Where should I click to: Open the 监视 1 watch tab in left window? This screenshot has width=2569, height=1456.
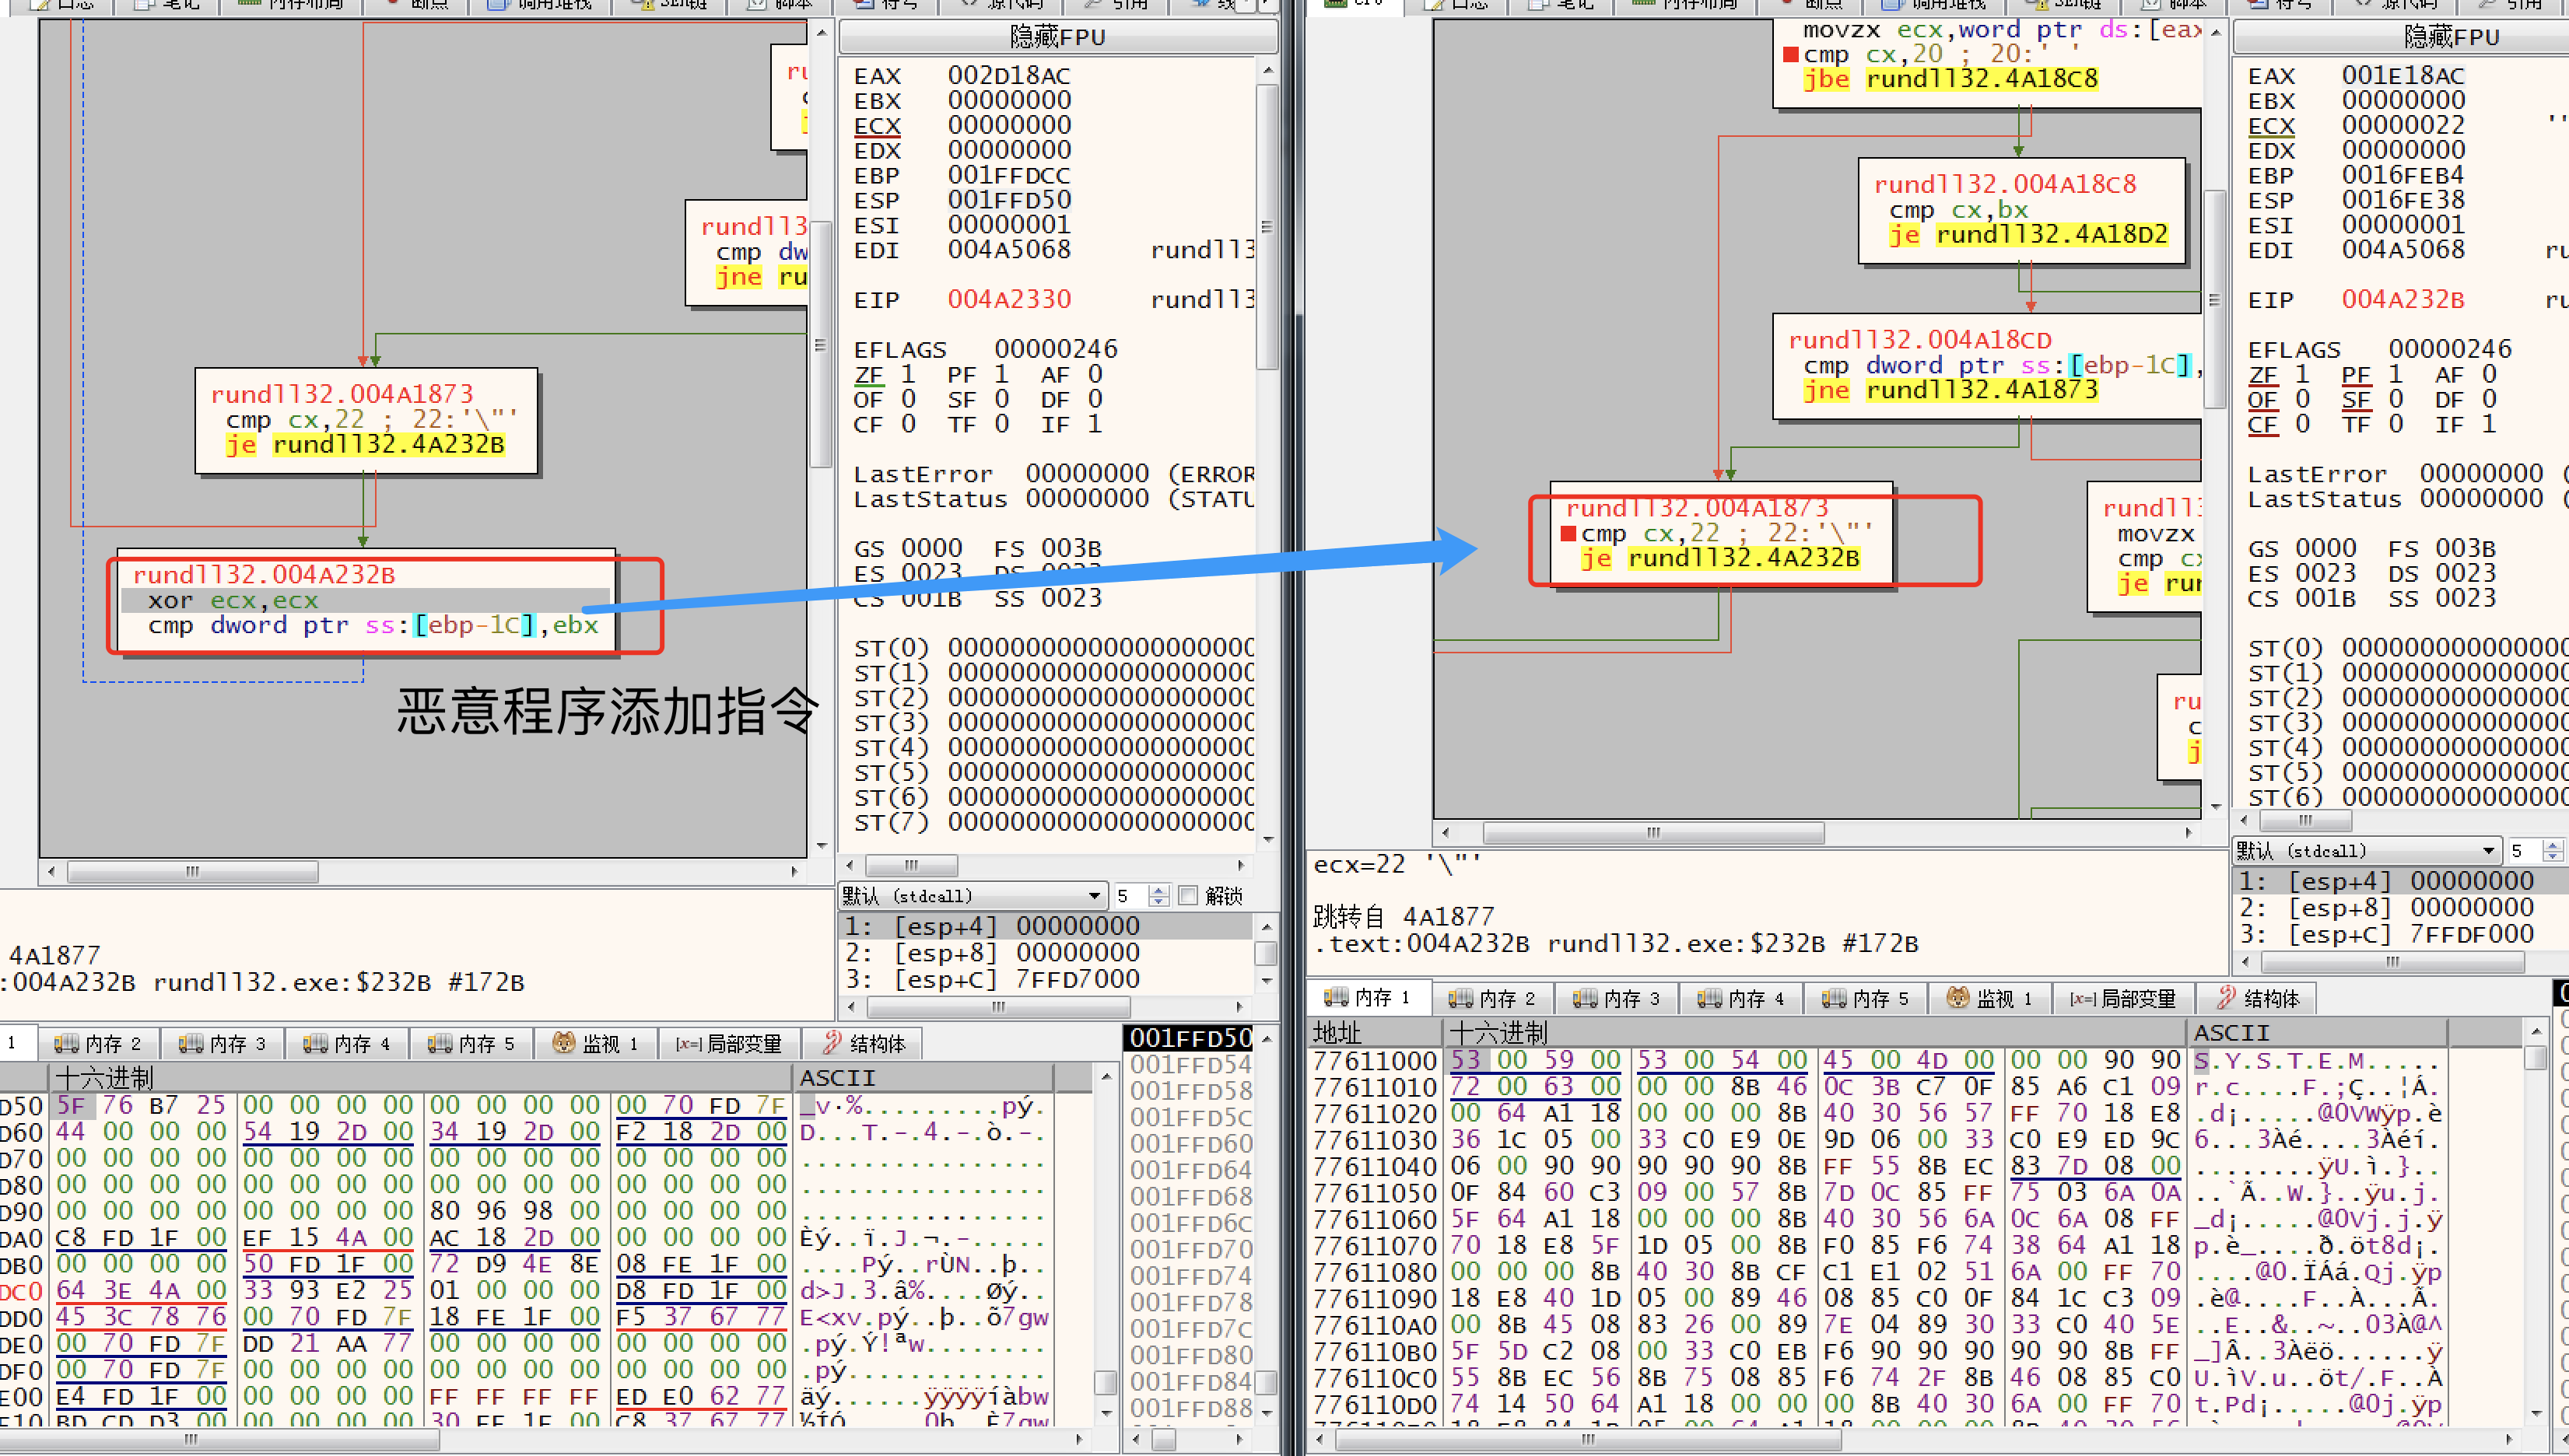(x=596, y=1044)
